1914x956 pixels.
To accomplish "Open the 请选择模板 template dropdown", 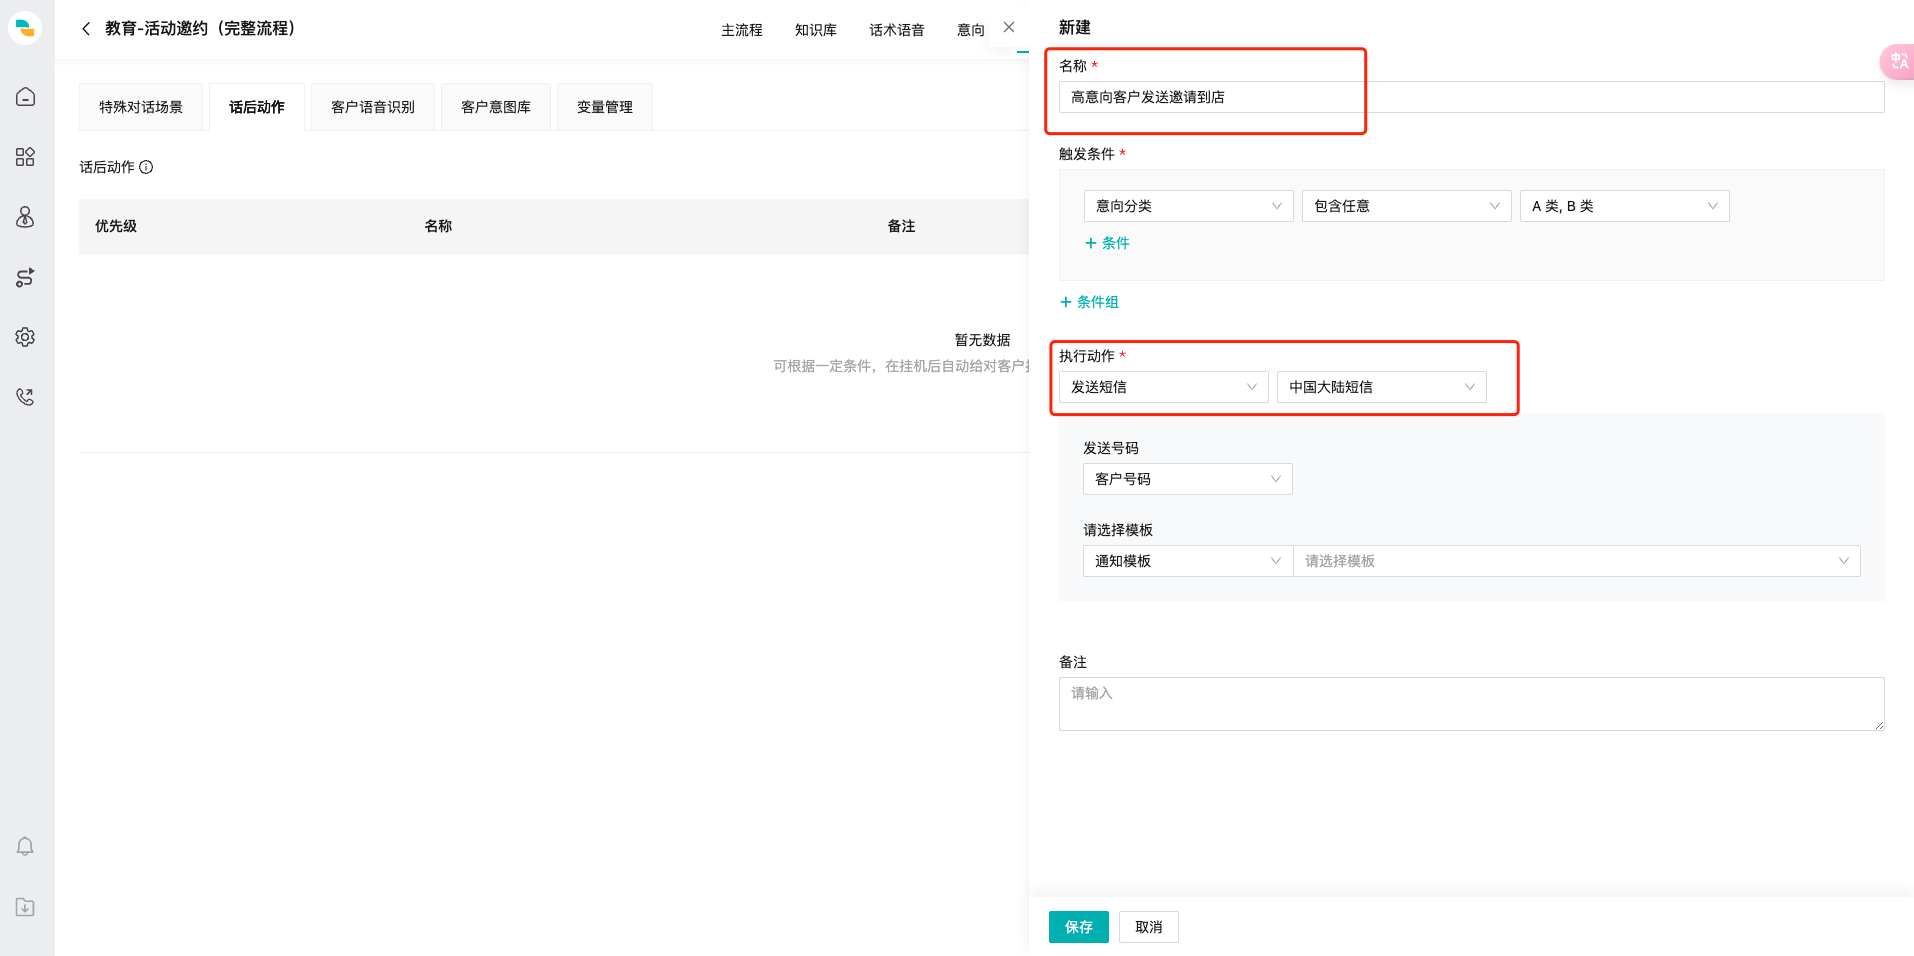I will tap(1577, 561).
